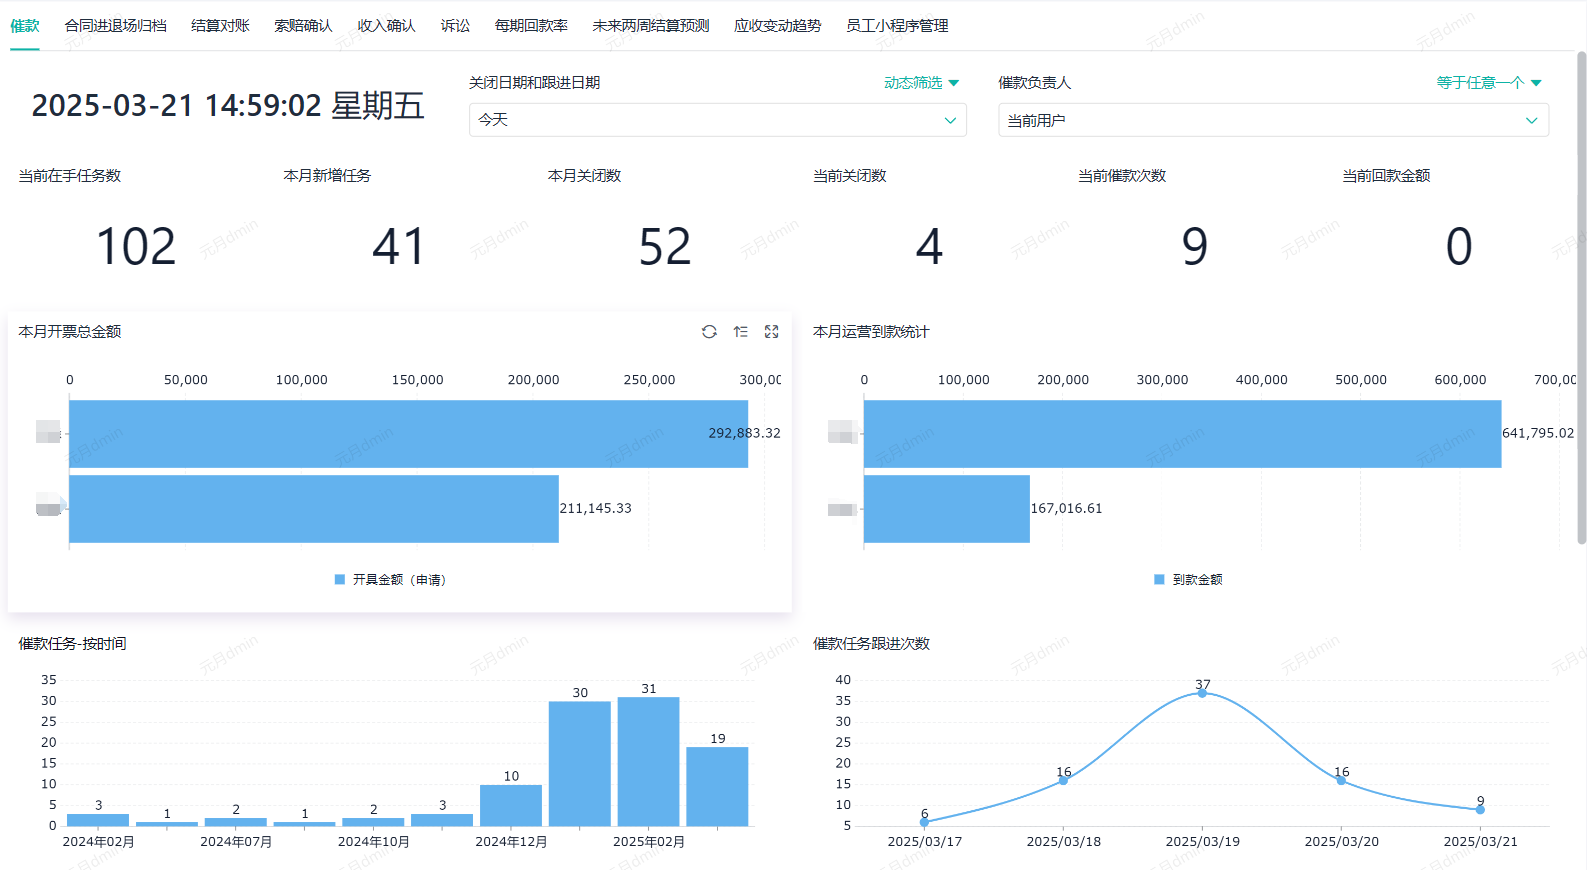Expand the 当前用户 selection box
Screen dimensions: 1587x870
1272,121
